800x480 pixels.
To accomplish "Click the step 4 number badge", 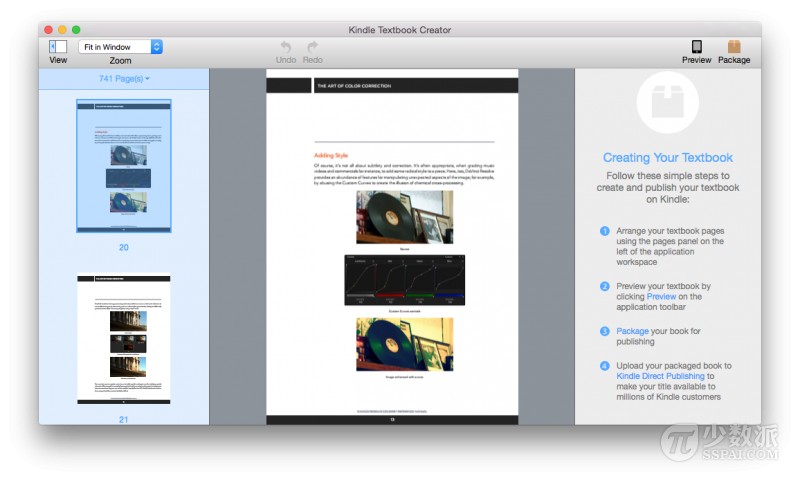I will [605, 366].
